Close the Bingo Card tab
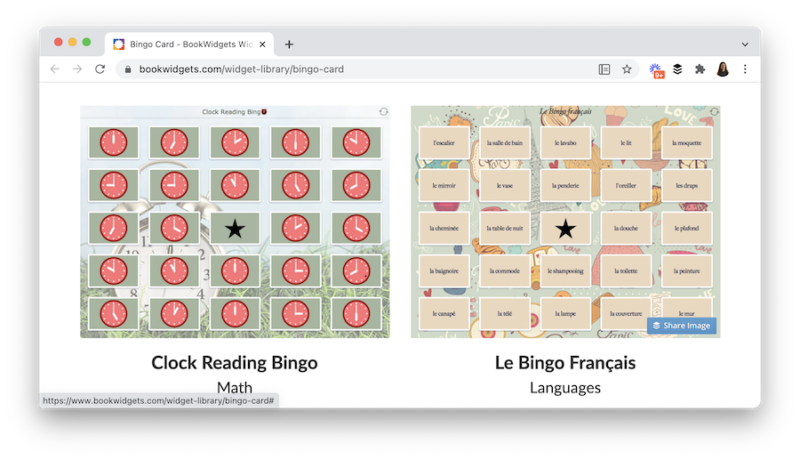 click(x=262, y=44)
